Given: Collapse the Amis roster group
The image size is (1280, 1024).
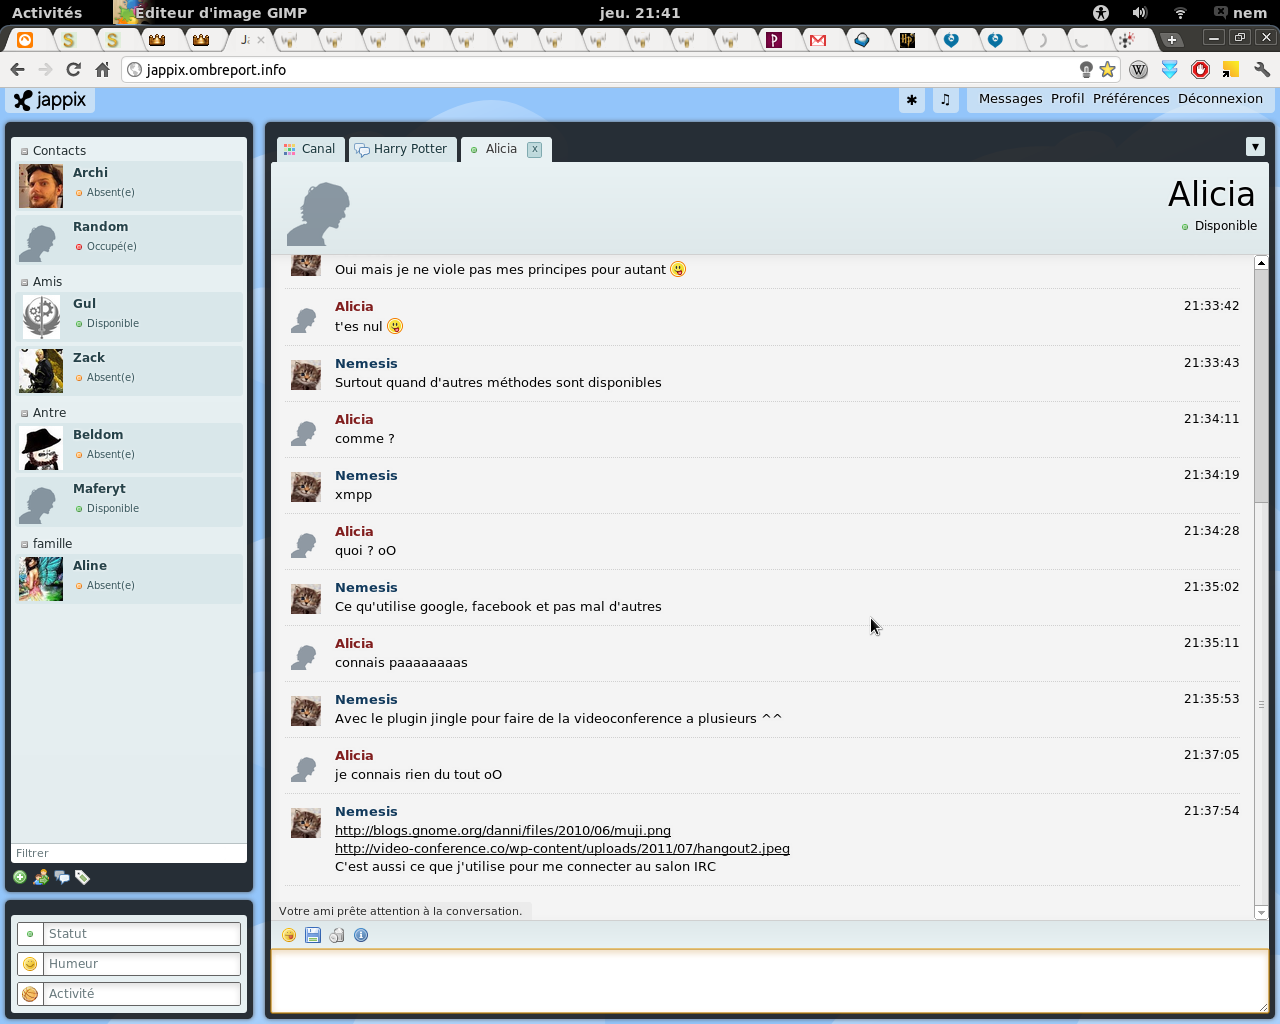Looking at the screenshot, I should [25, 282].
